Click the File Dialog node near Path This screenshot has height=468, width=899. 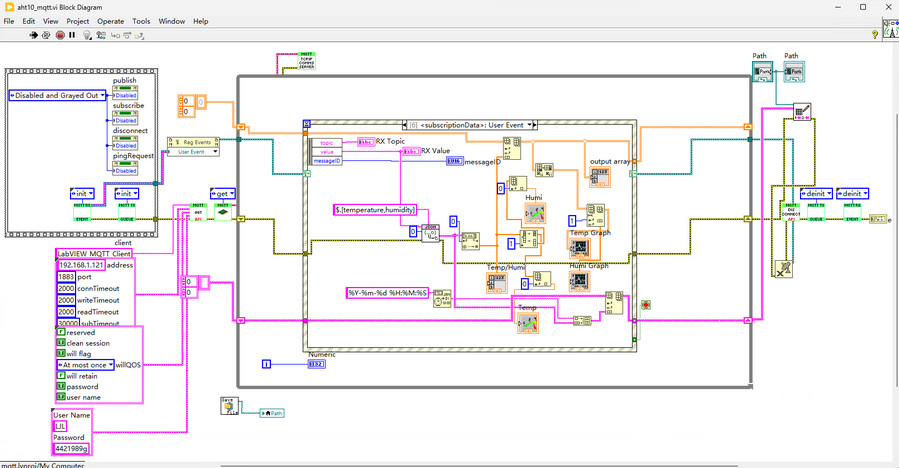coord(229,406)
